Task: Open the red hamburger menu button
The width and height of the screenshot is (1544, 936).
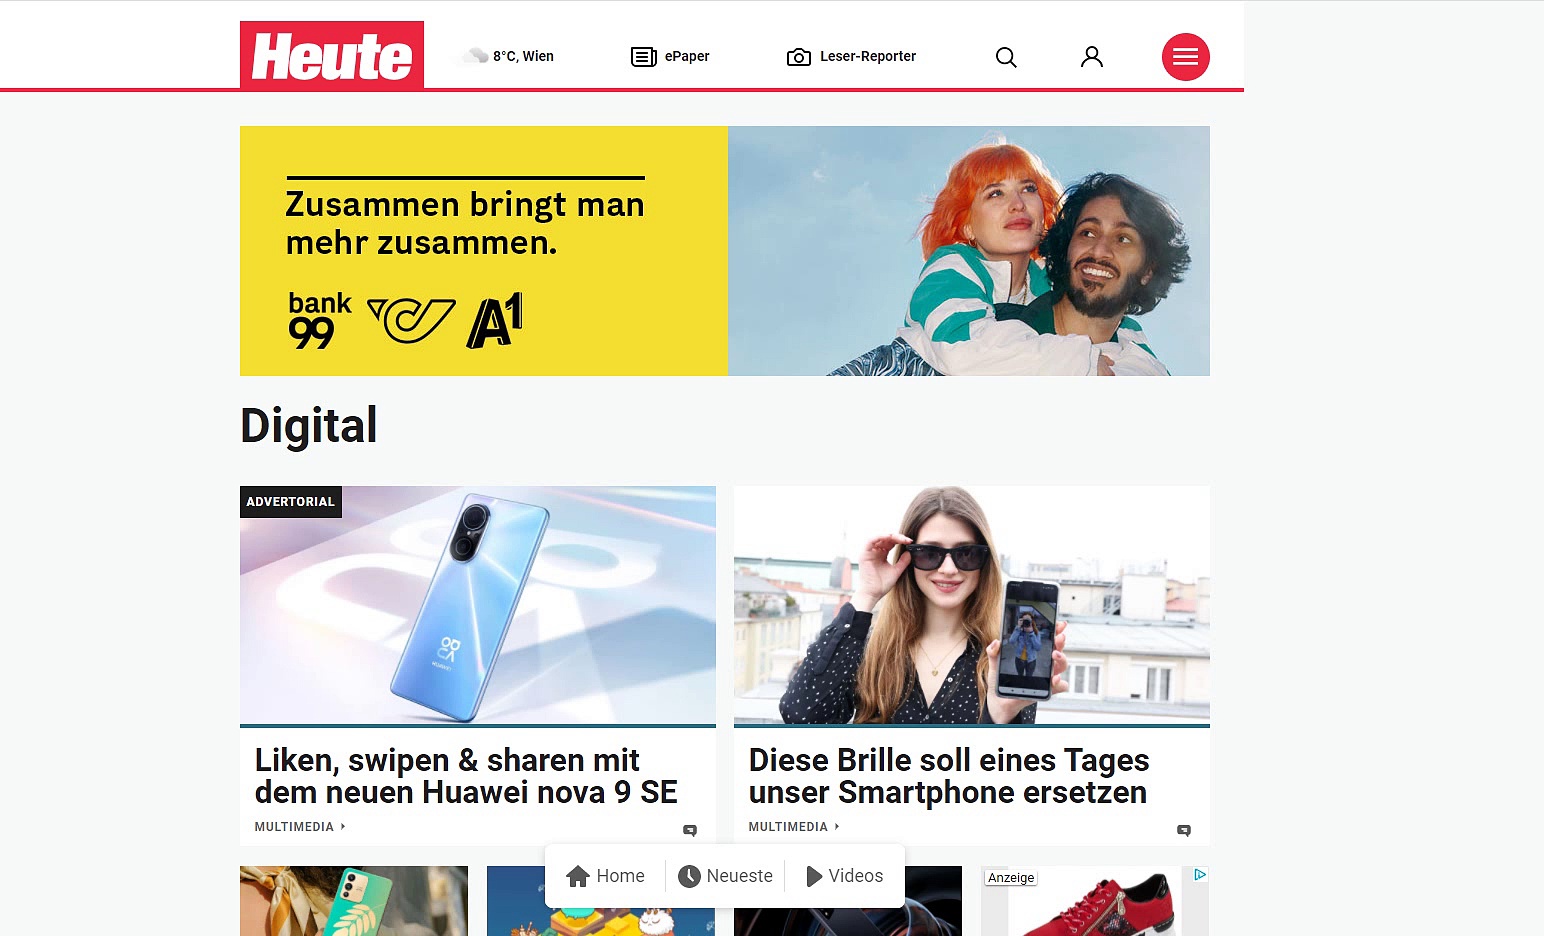Action: 1186,57
